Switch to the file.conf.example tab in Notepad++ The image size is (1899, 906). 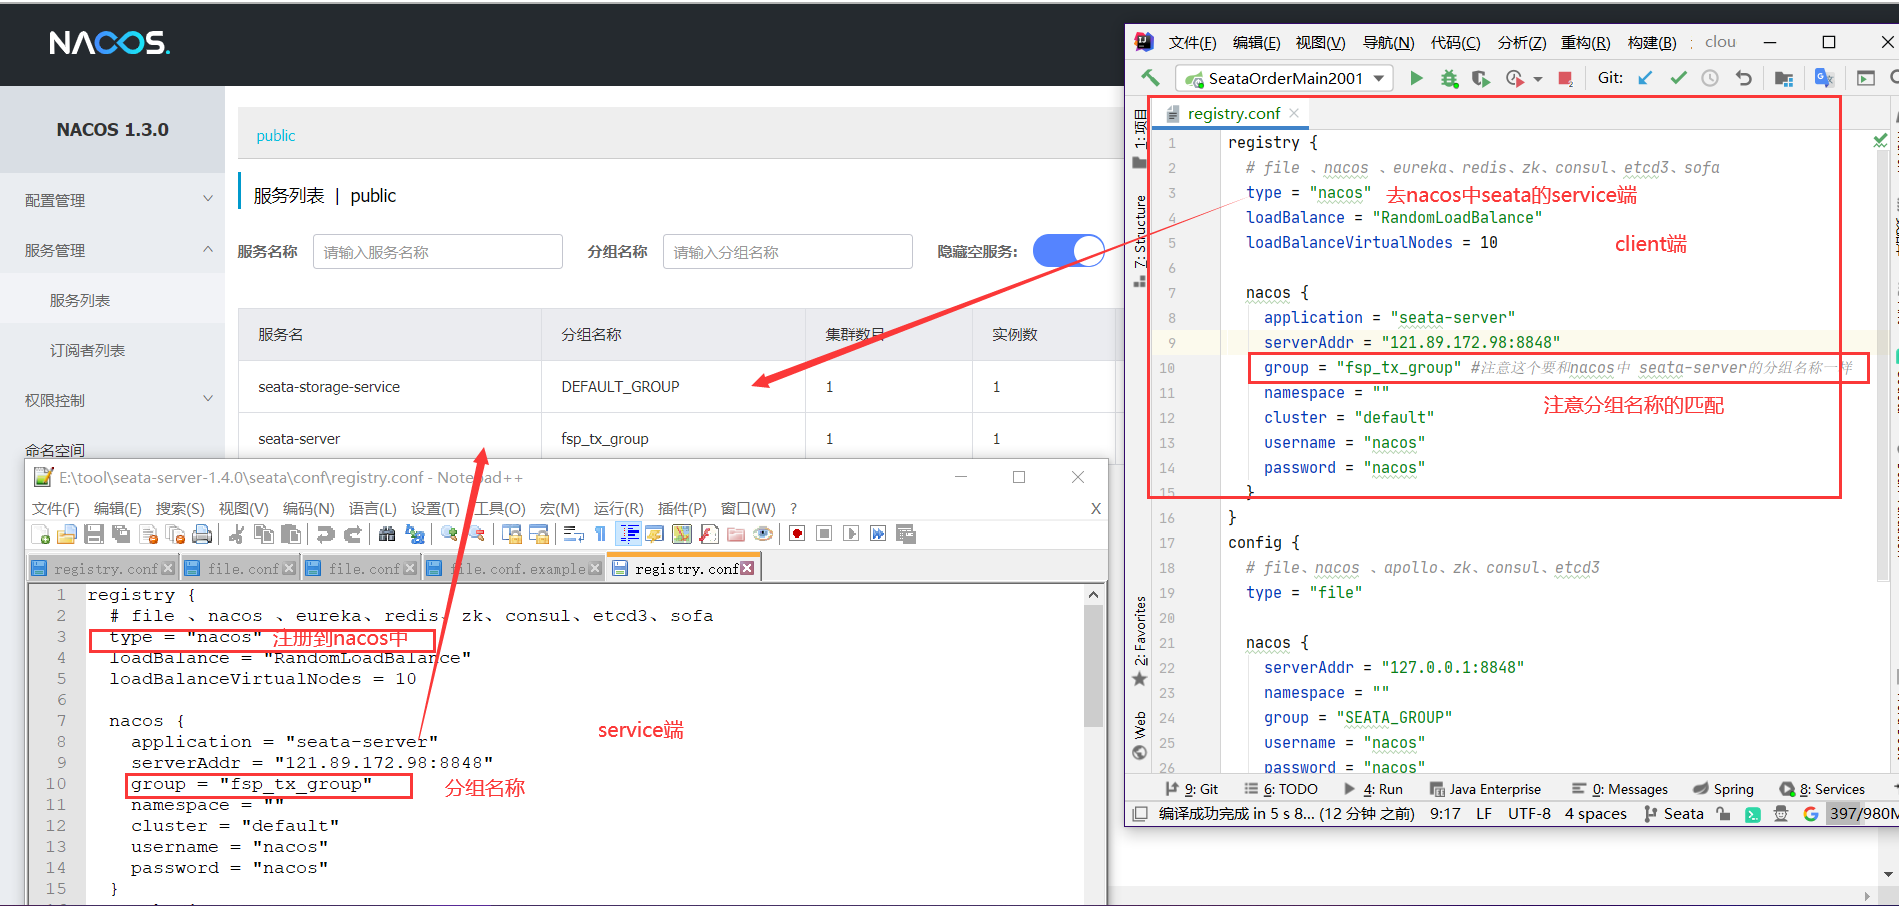(x=515, y=568)
